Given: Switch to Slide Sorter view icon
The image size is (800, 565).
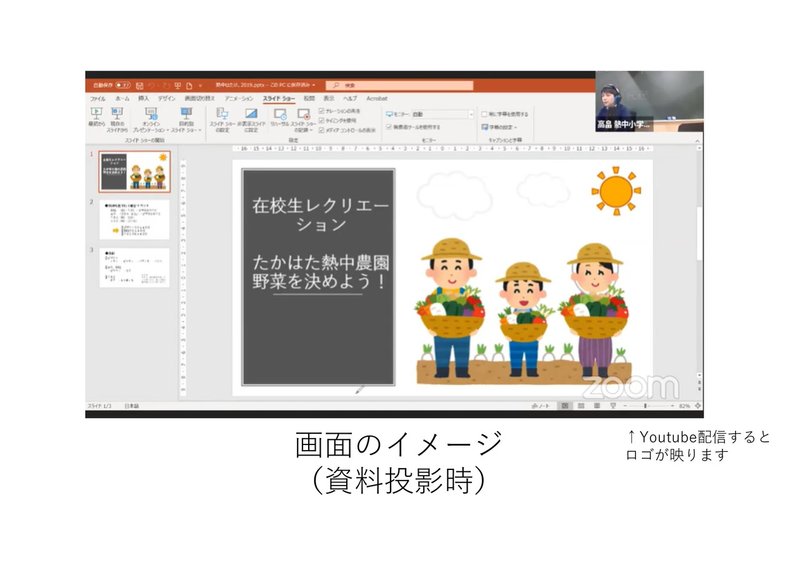Looking at the screenshot, I should pos(581,406).
